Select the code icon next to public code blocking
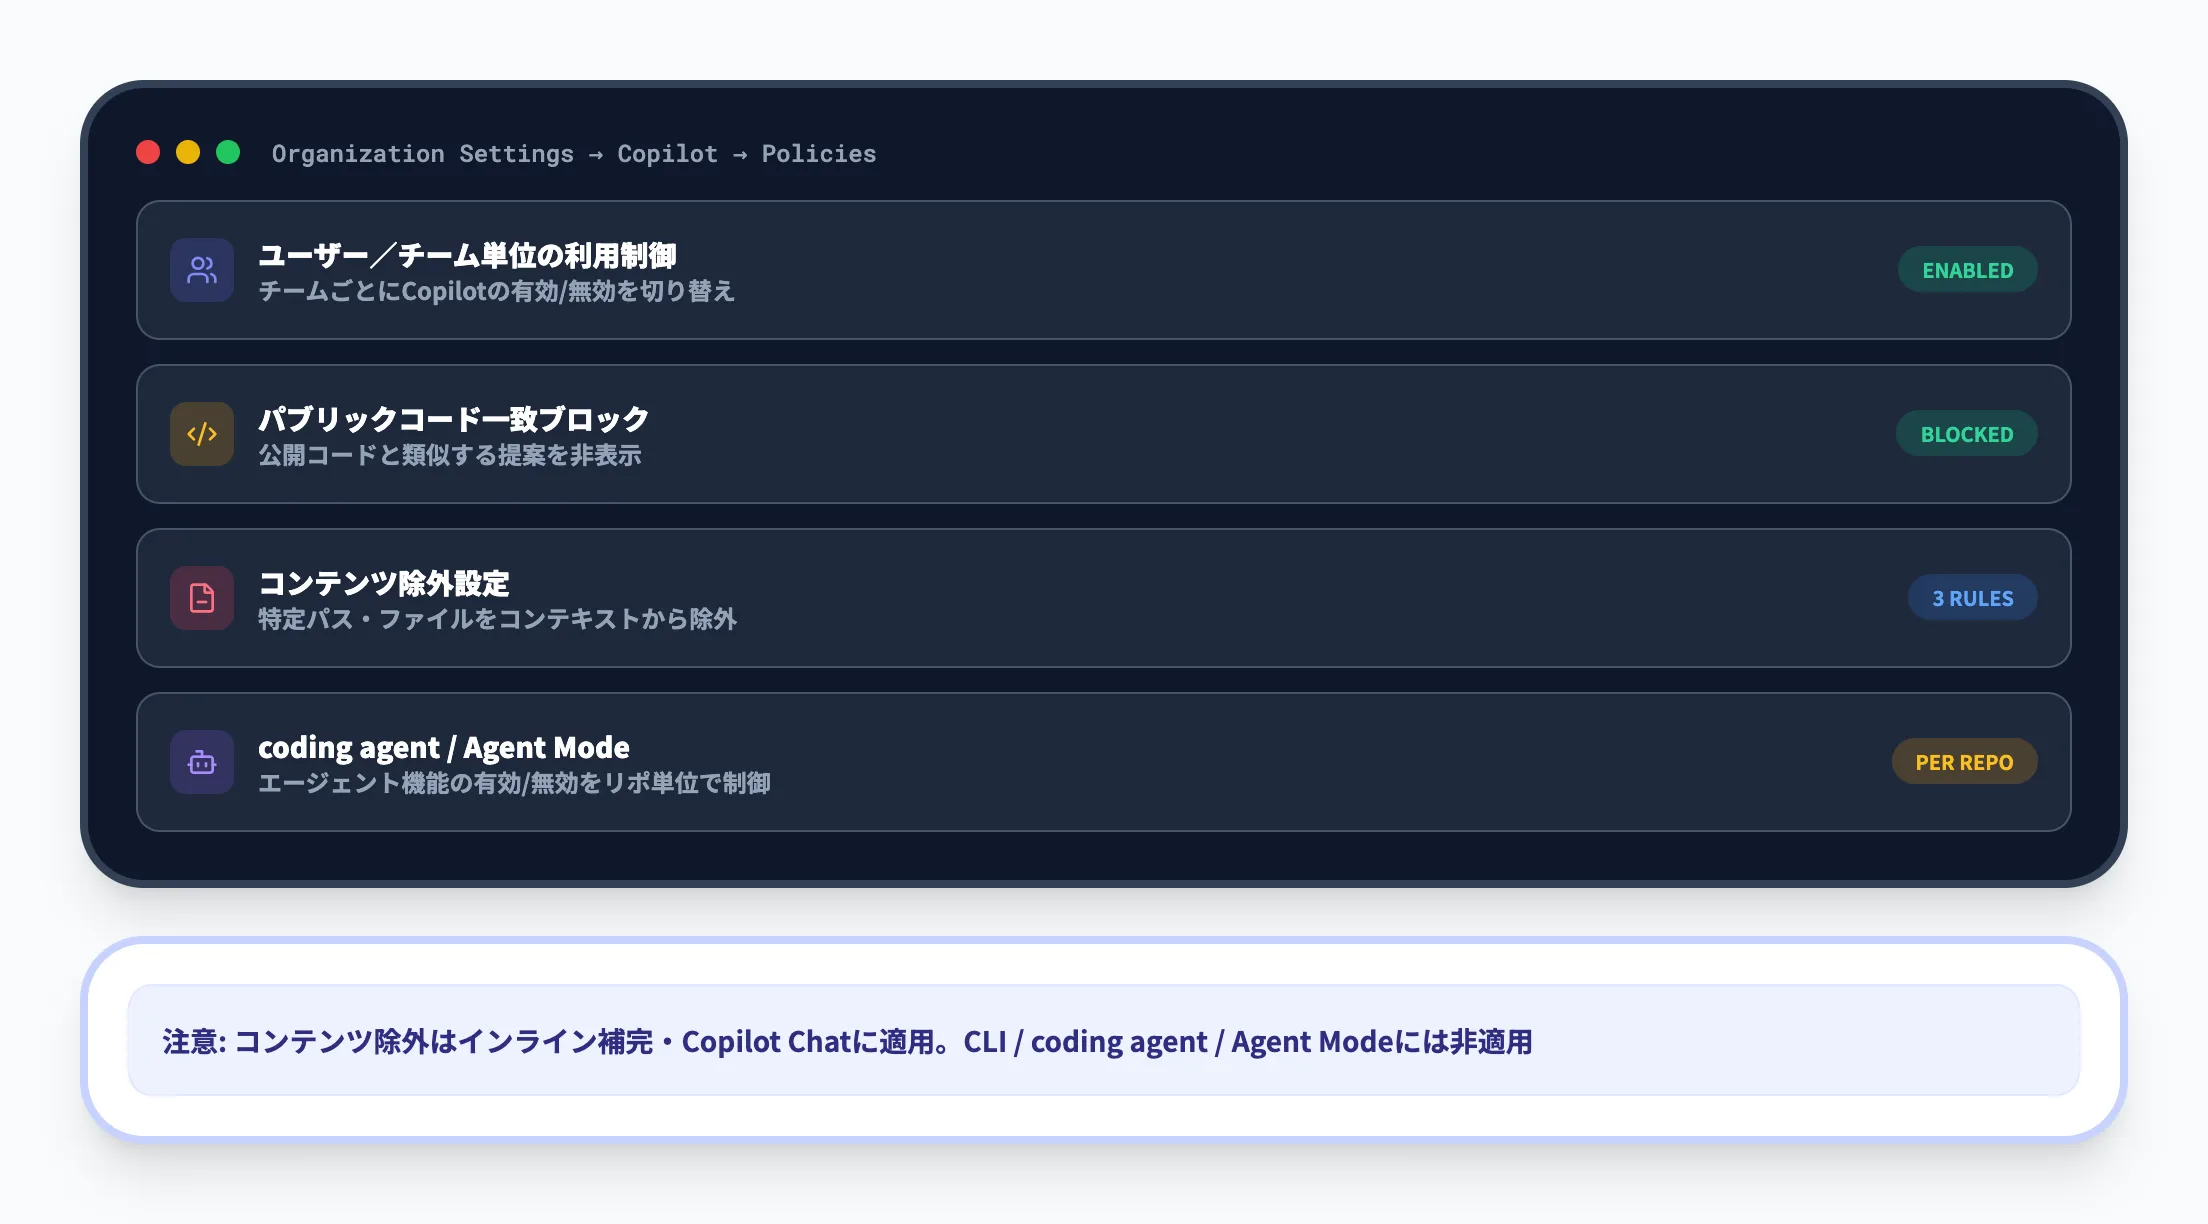 pyautogui.click(x=201, y=433)
